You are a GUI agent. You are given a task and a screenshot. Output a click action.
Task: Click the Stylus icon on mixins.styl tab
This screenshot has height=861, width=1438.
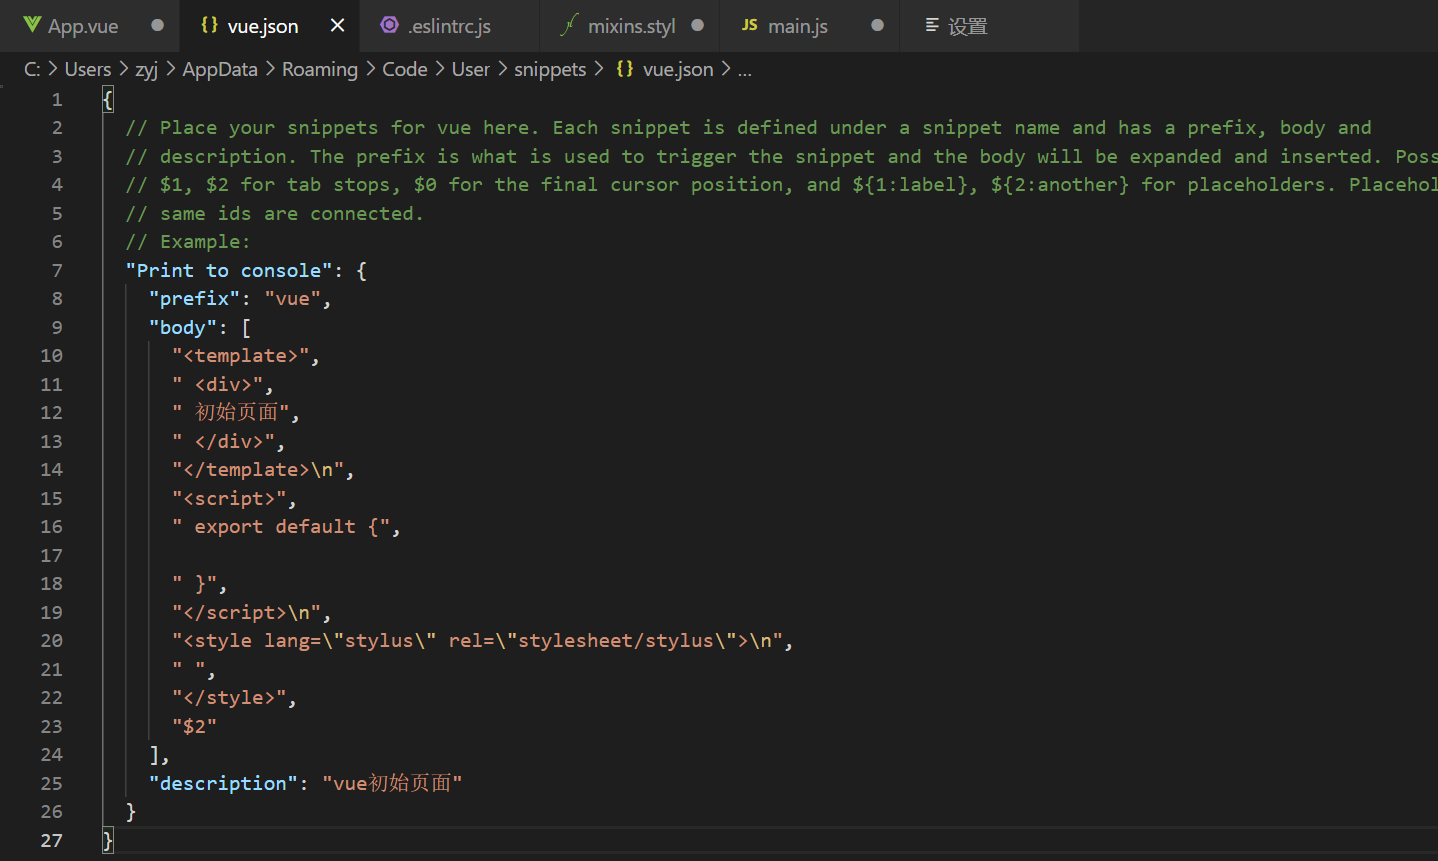click(x=569, y=25)
